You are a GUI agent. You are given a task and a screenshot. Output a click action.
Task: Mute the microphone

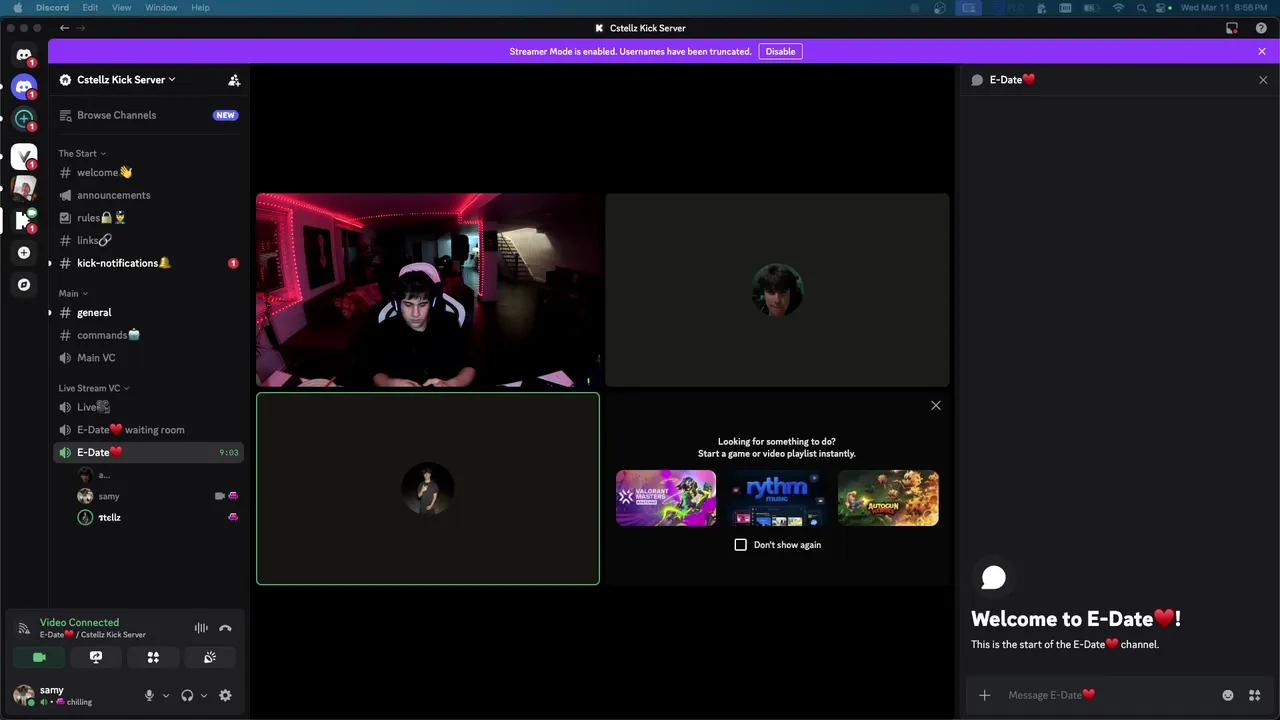point(150,695)
